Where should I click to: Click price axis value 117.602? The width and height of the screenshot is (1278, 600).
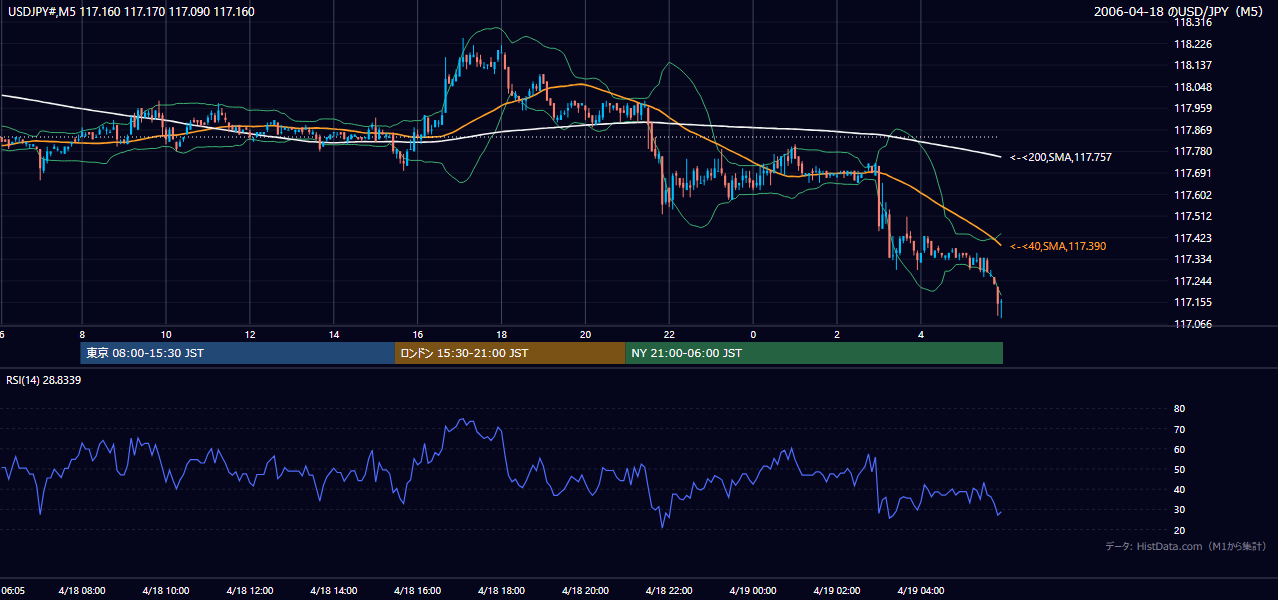click(x=1193, y=195)
